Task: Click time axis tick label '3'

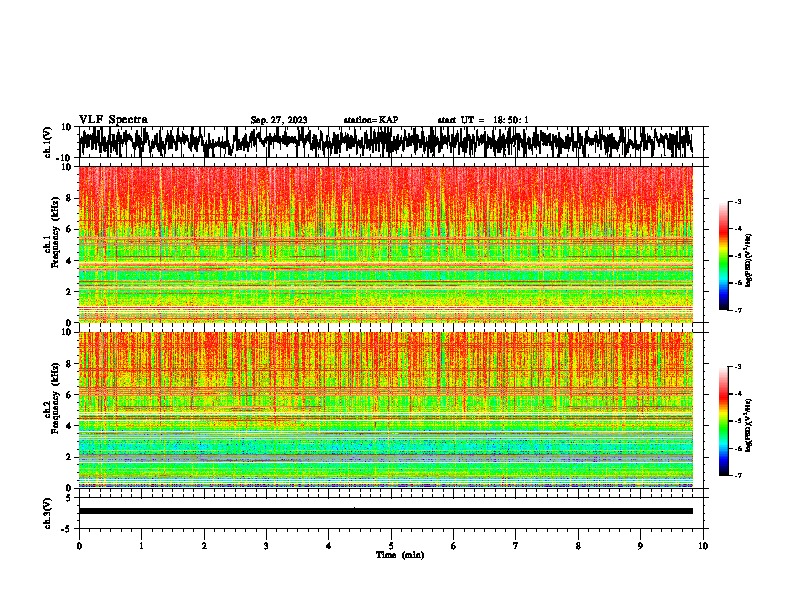Action: tap(266, 546)
